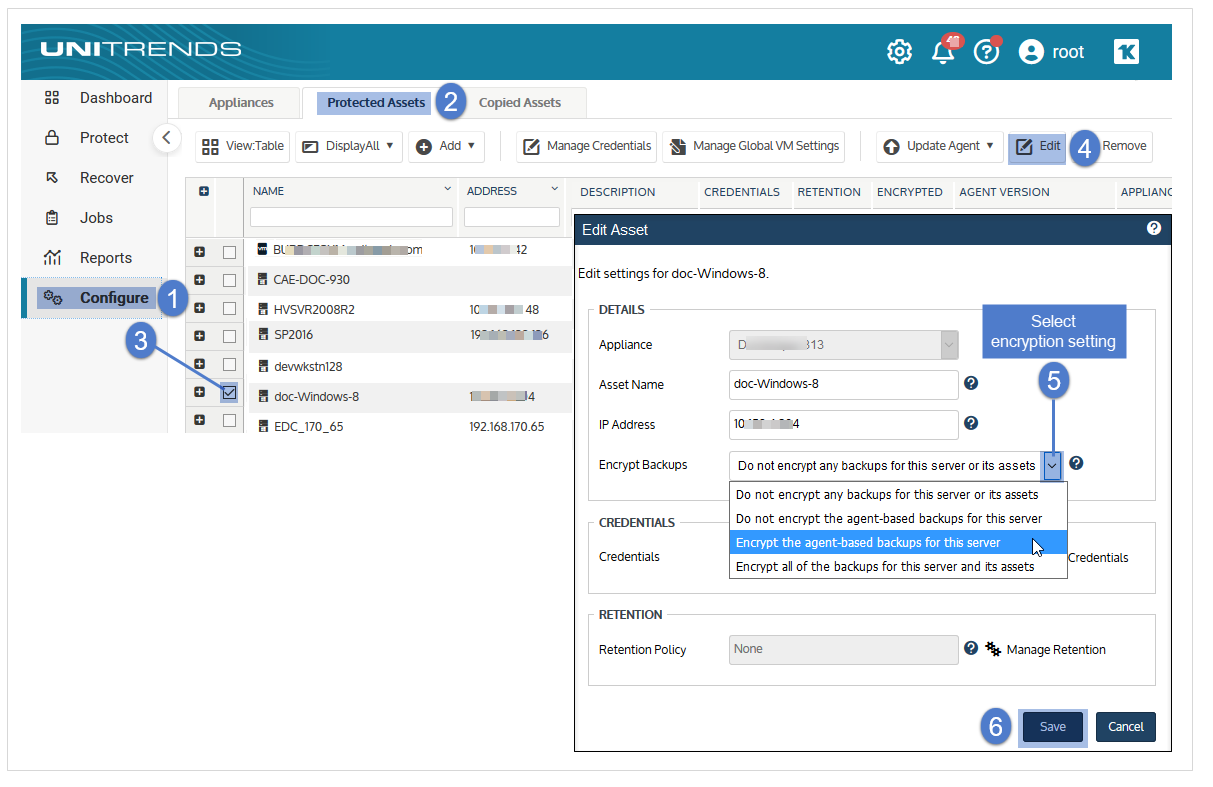Check the EDC_170_65 checkbox

(229, 421)
